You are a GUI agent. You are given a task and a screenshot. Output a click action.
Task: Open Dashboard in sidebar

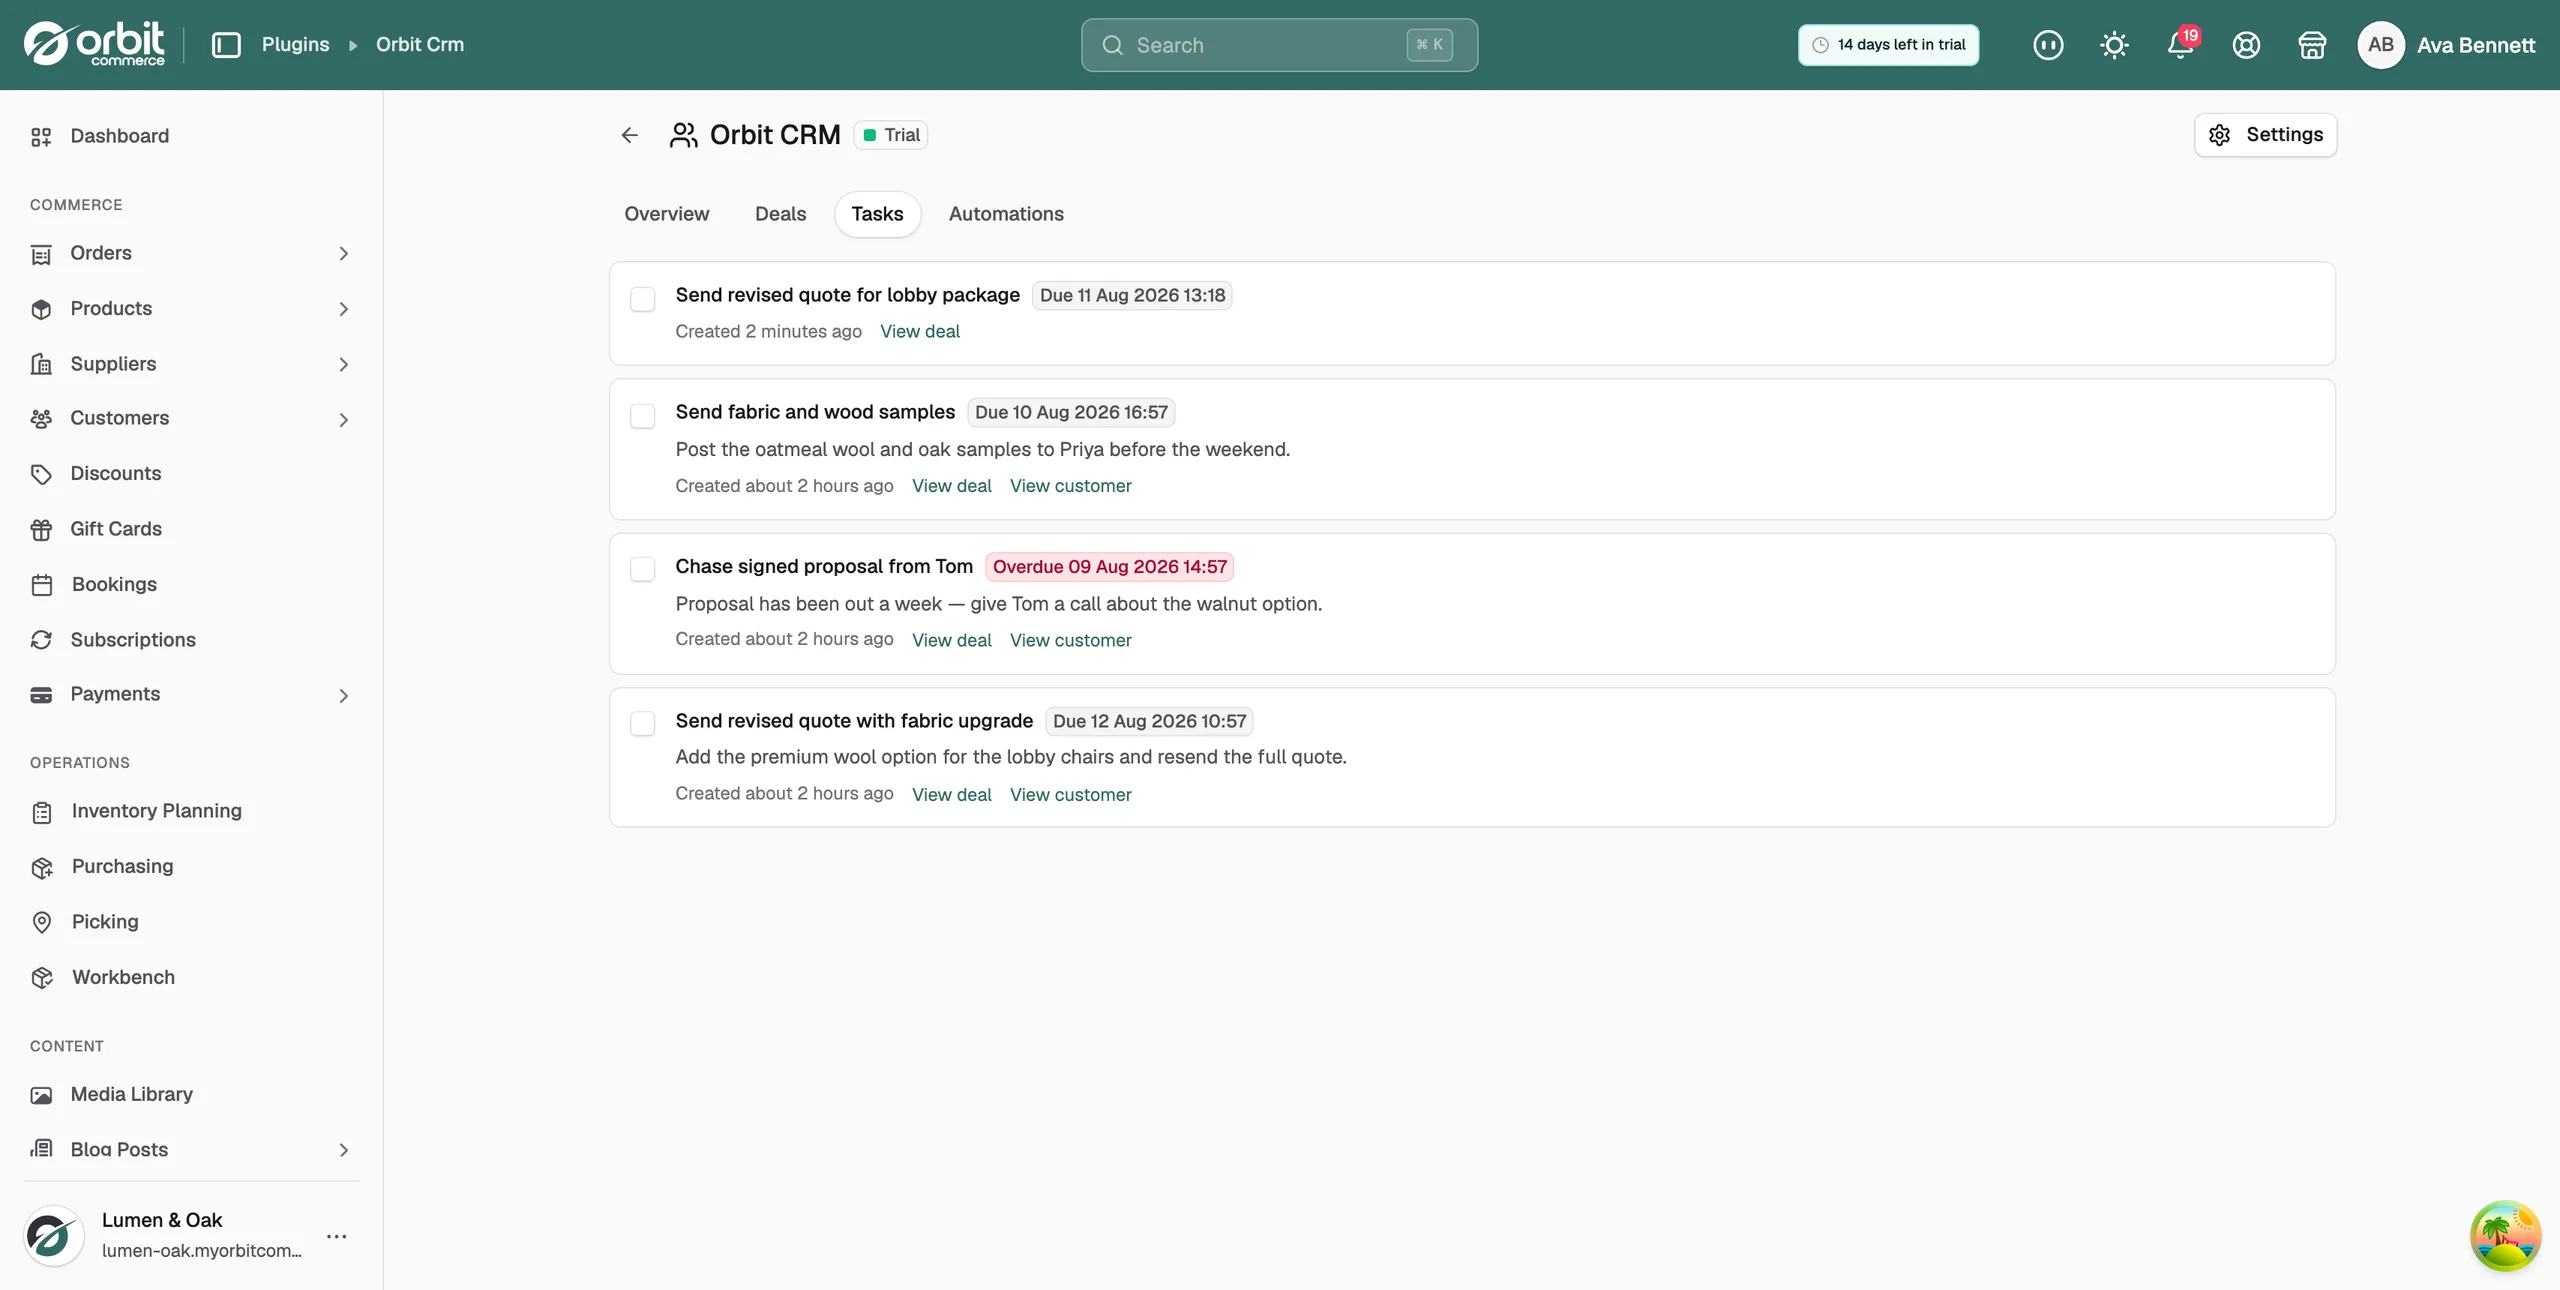[x=119, y=136]
